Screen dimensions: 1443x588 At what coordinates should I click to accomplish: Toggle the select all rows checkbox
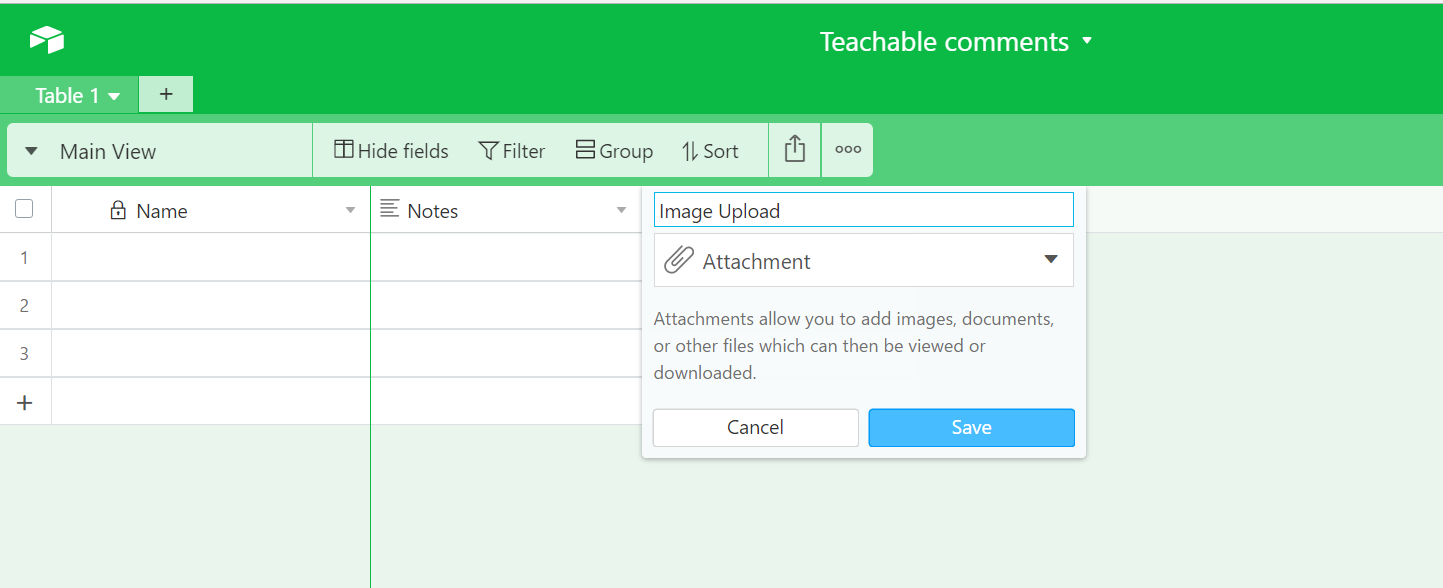pos(25,209)
